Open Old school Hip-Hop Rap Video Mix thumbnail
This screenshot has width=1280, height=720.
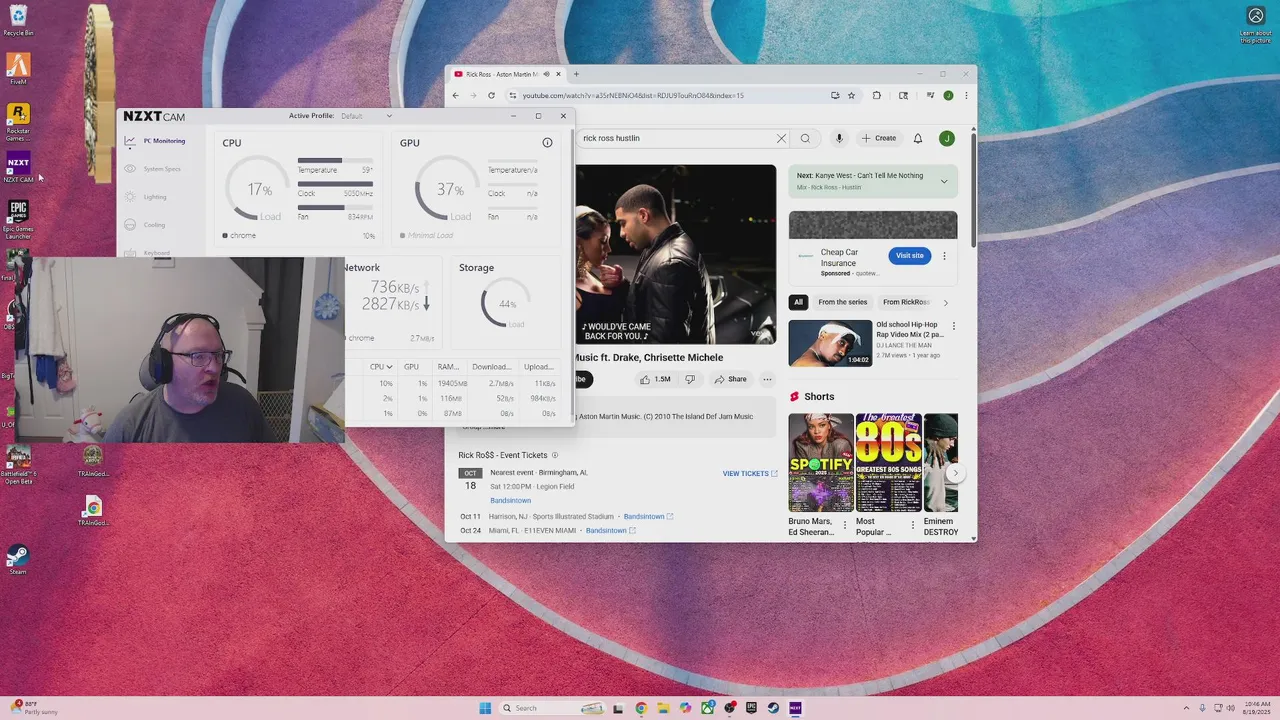tap(830, 343)
